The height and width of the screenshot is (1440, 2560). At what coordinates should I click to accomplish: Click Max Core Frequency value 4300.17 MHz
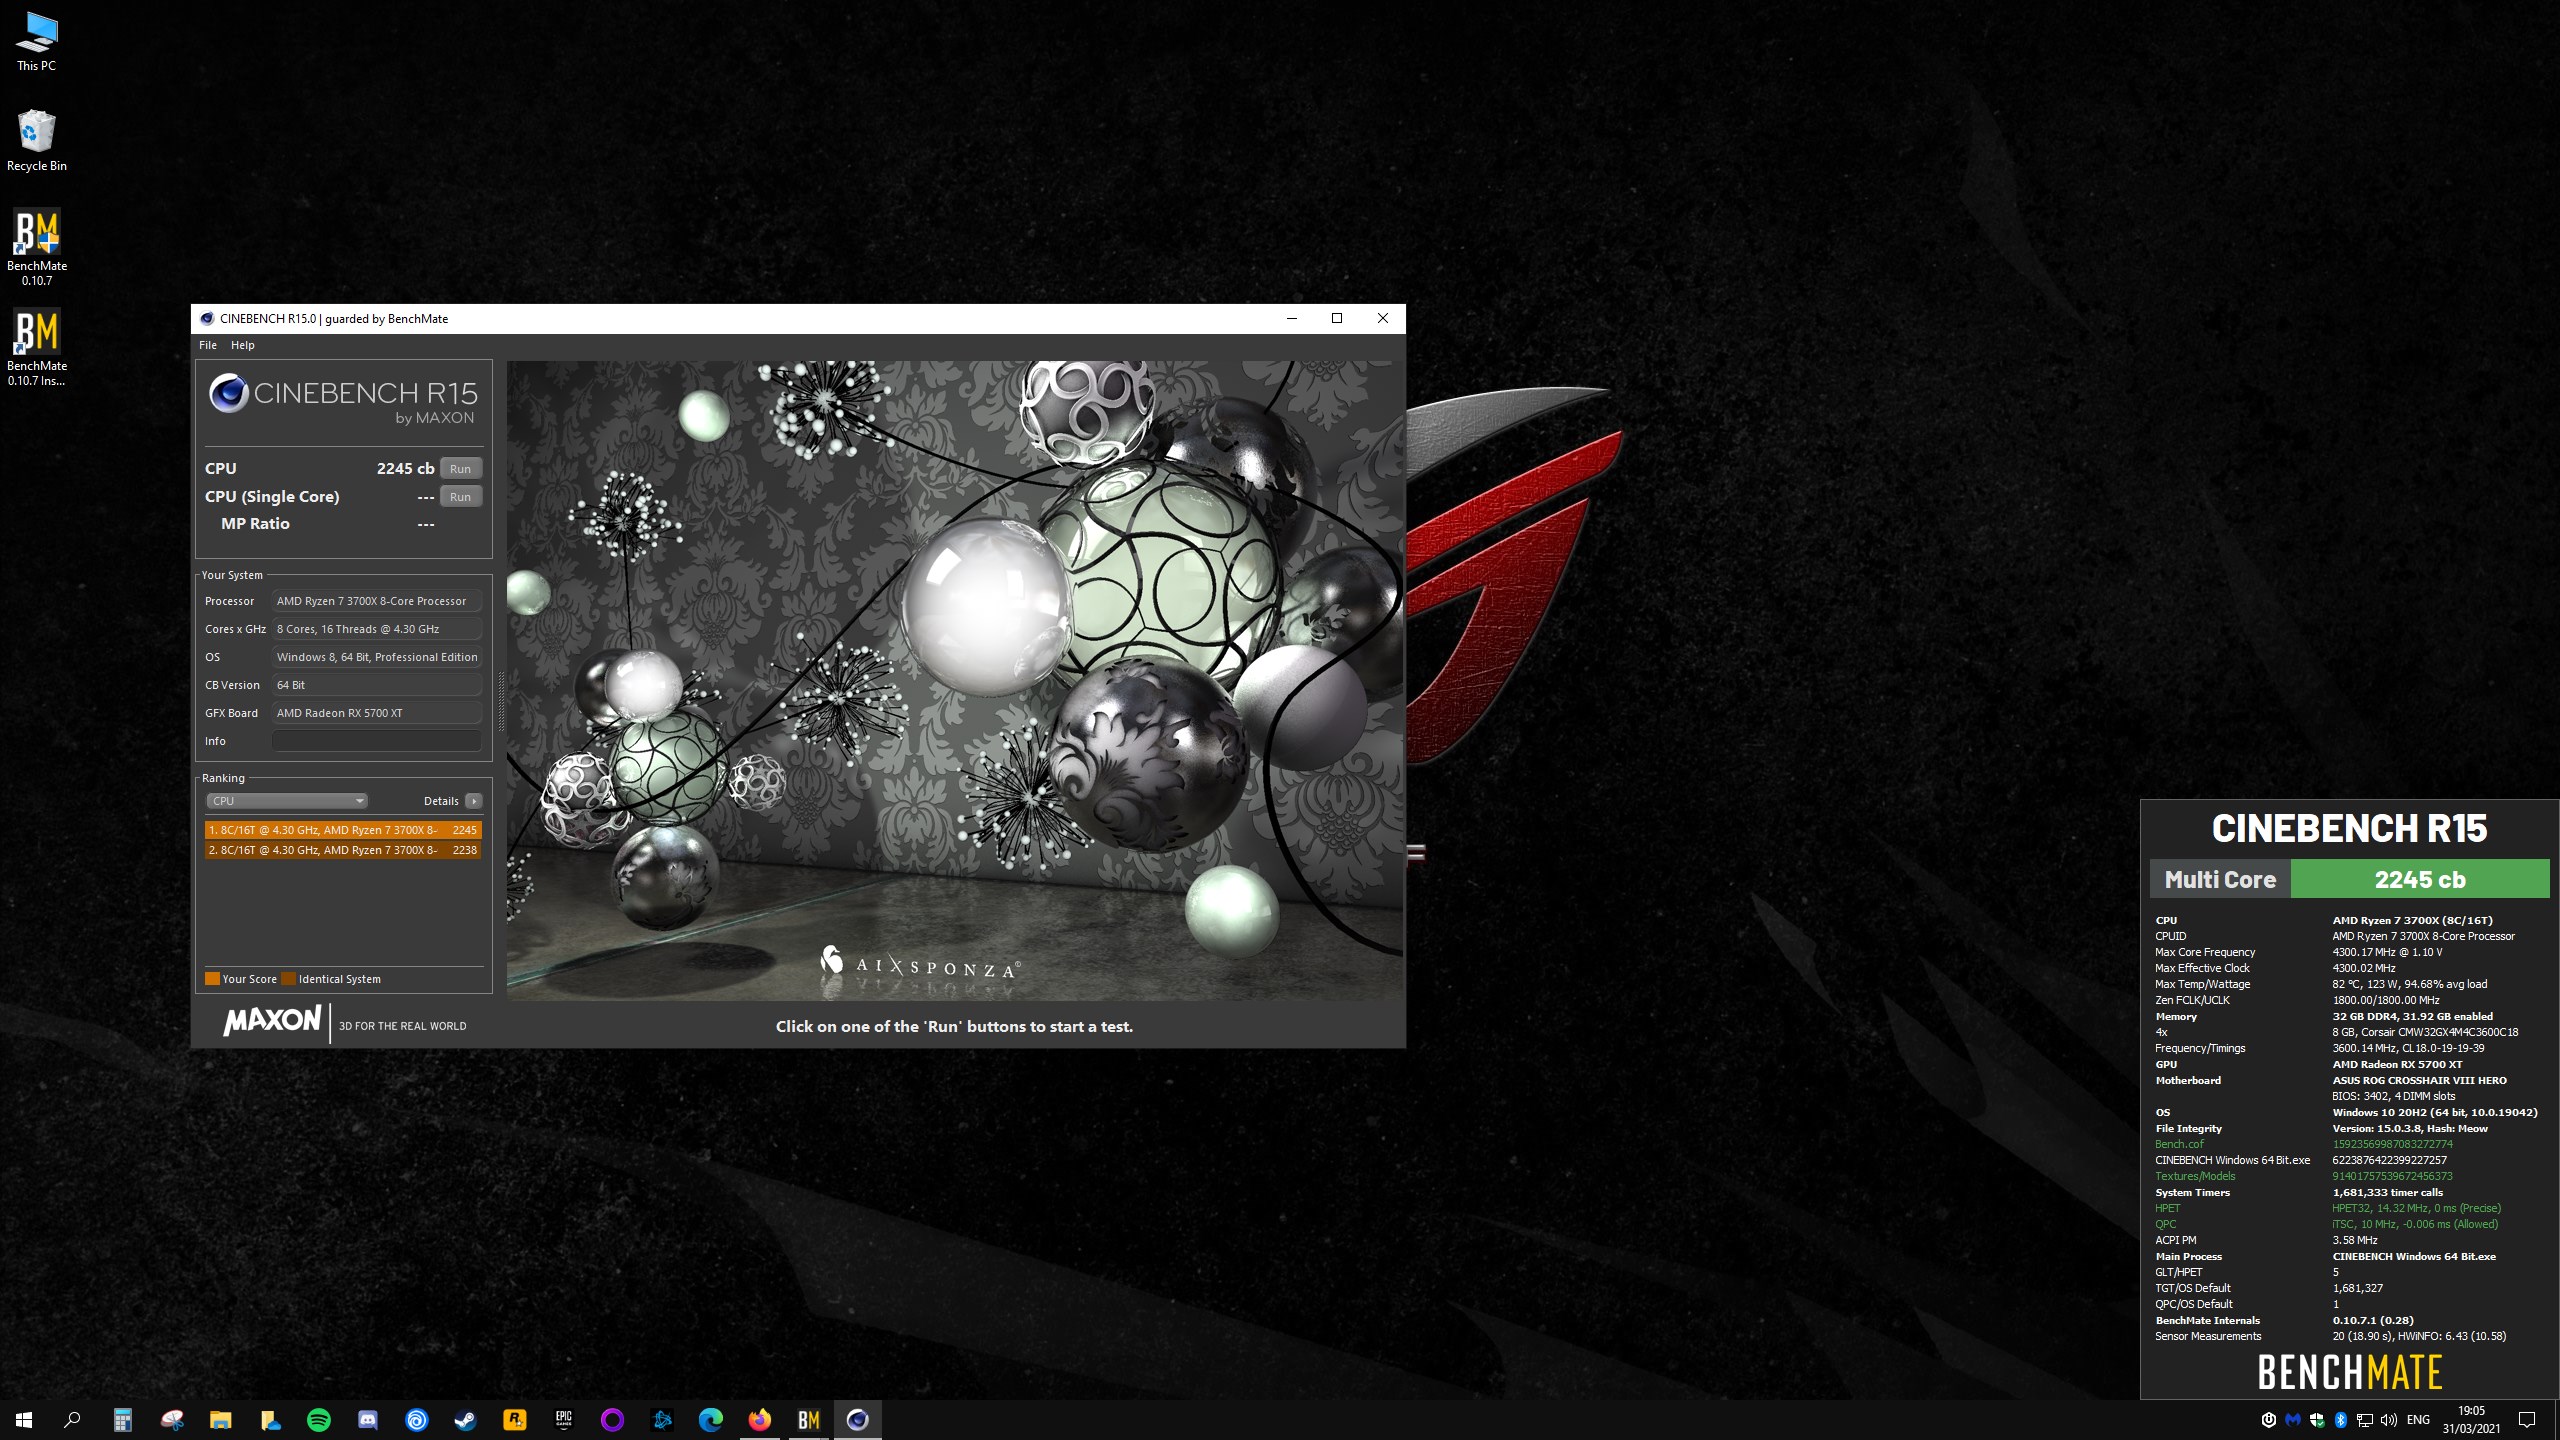click(2387, 952)
